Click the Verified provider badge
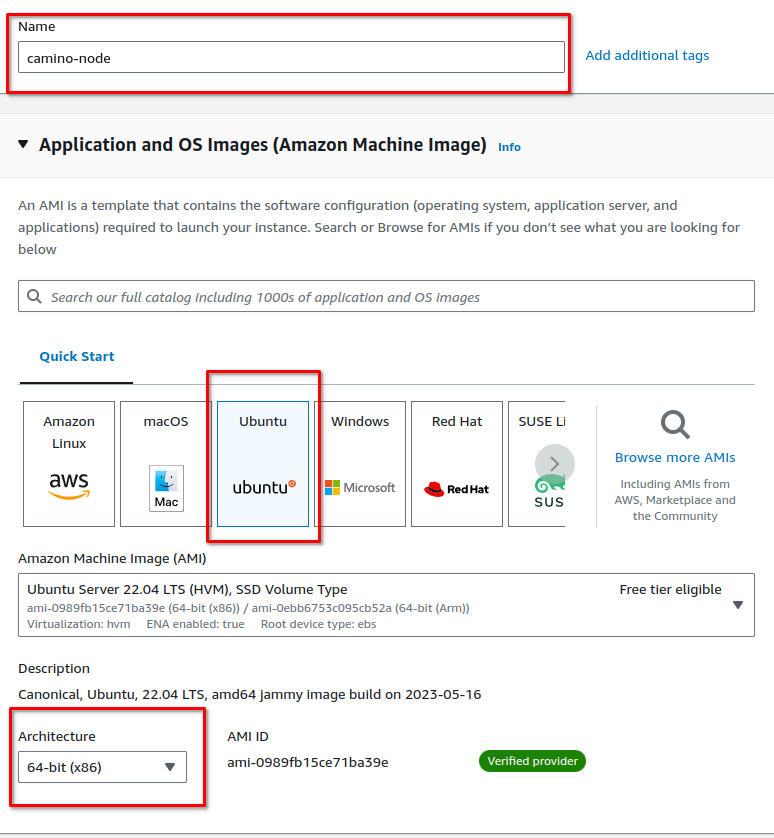Screen dimensions: 774x838 (532, 761)
